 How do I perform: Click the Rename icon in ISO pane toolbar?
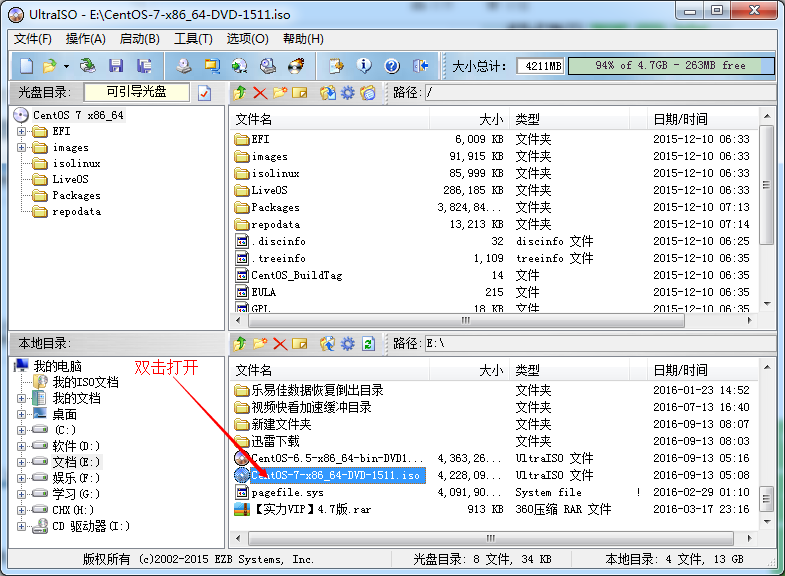pyautogui.click(x=299, y=93)
